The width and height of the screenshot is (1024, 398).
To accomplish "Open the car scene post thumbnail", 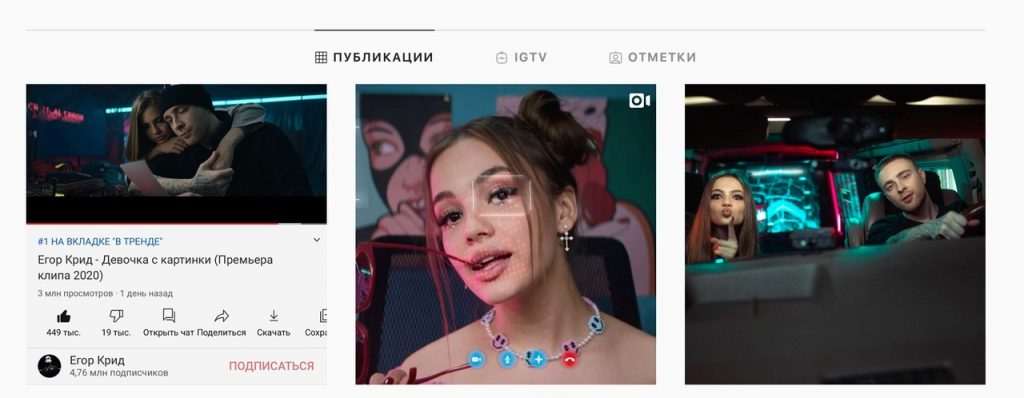I will coord(835,234).
